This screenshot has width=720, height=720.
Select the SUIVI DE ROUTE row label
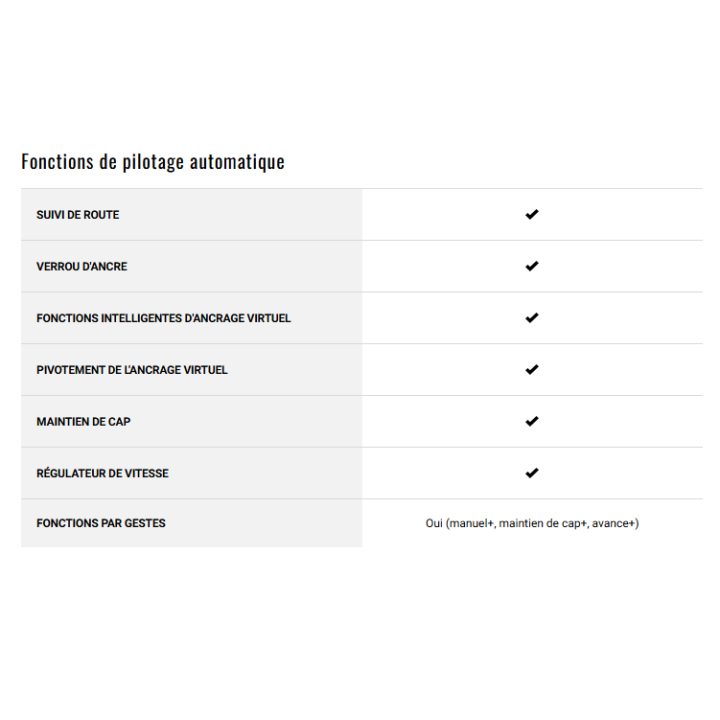click(x=78, y=215)
